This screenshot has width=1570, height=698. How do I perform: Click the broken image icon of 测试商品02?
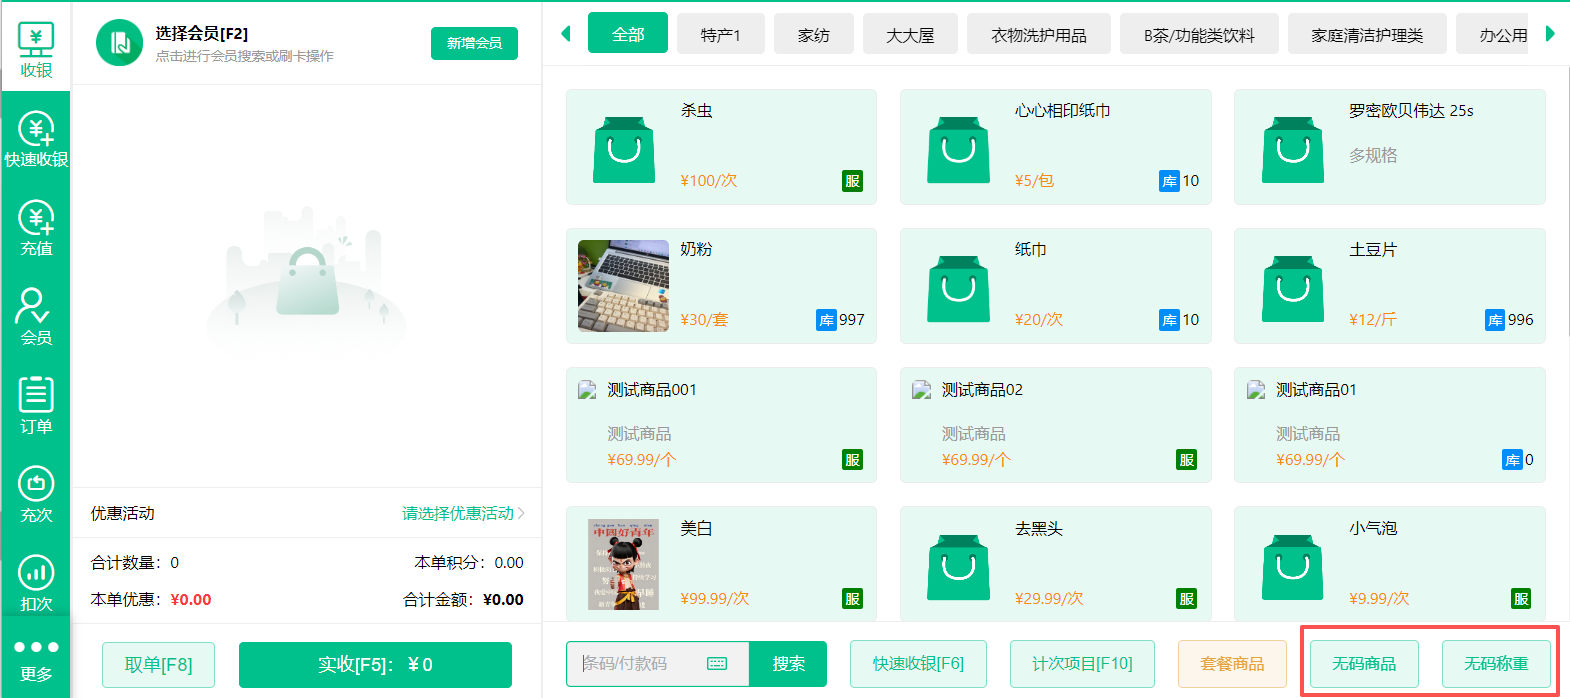coord(921,390)
